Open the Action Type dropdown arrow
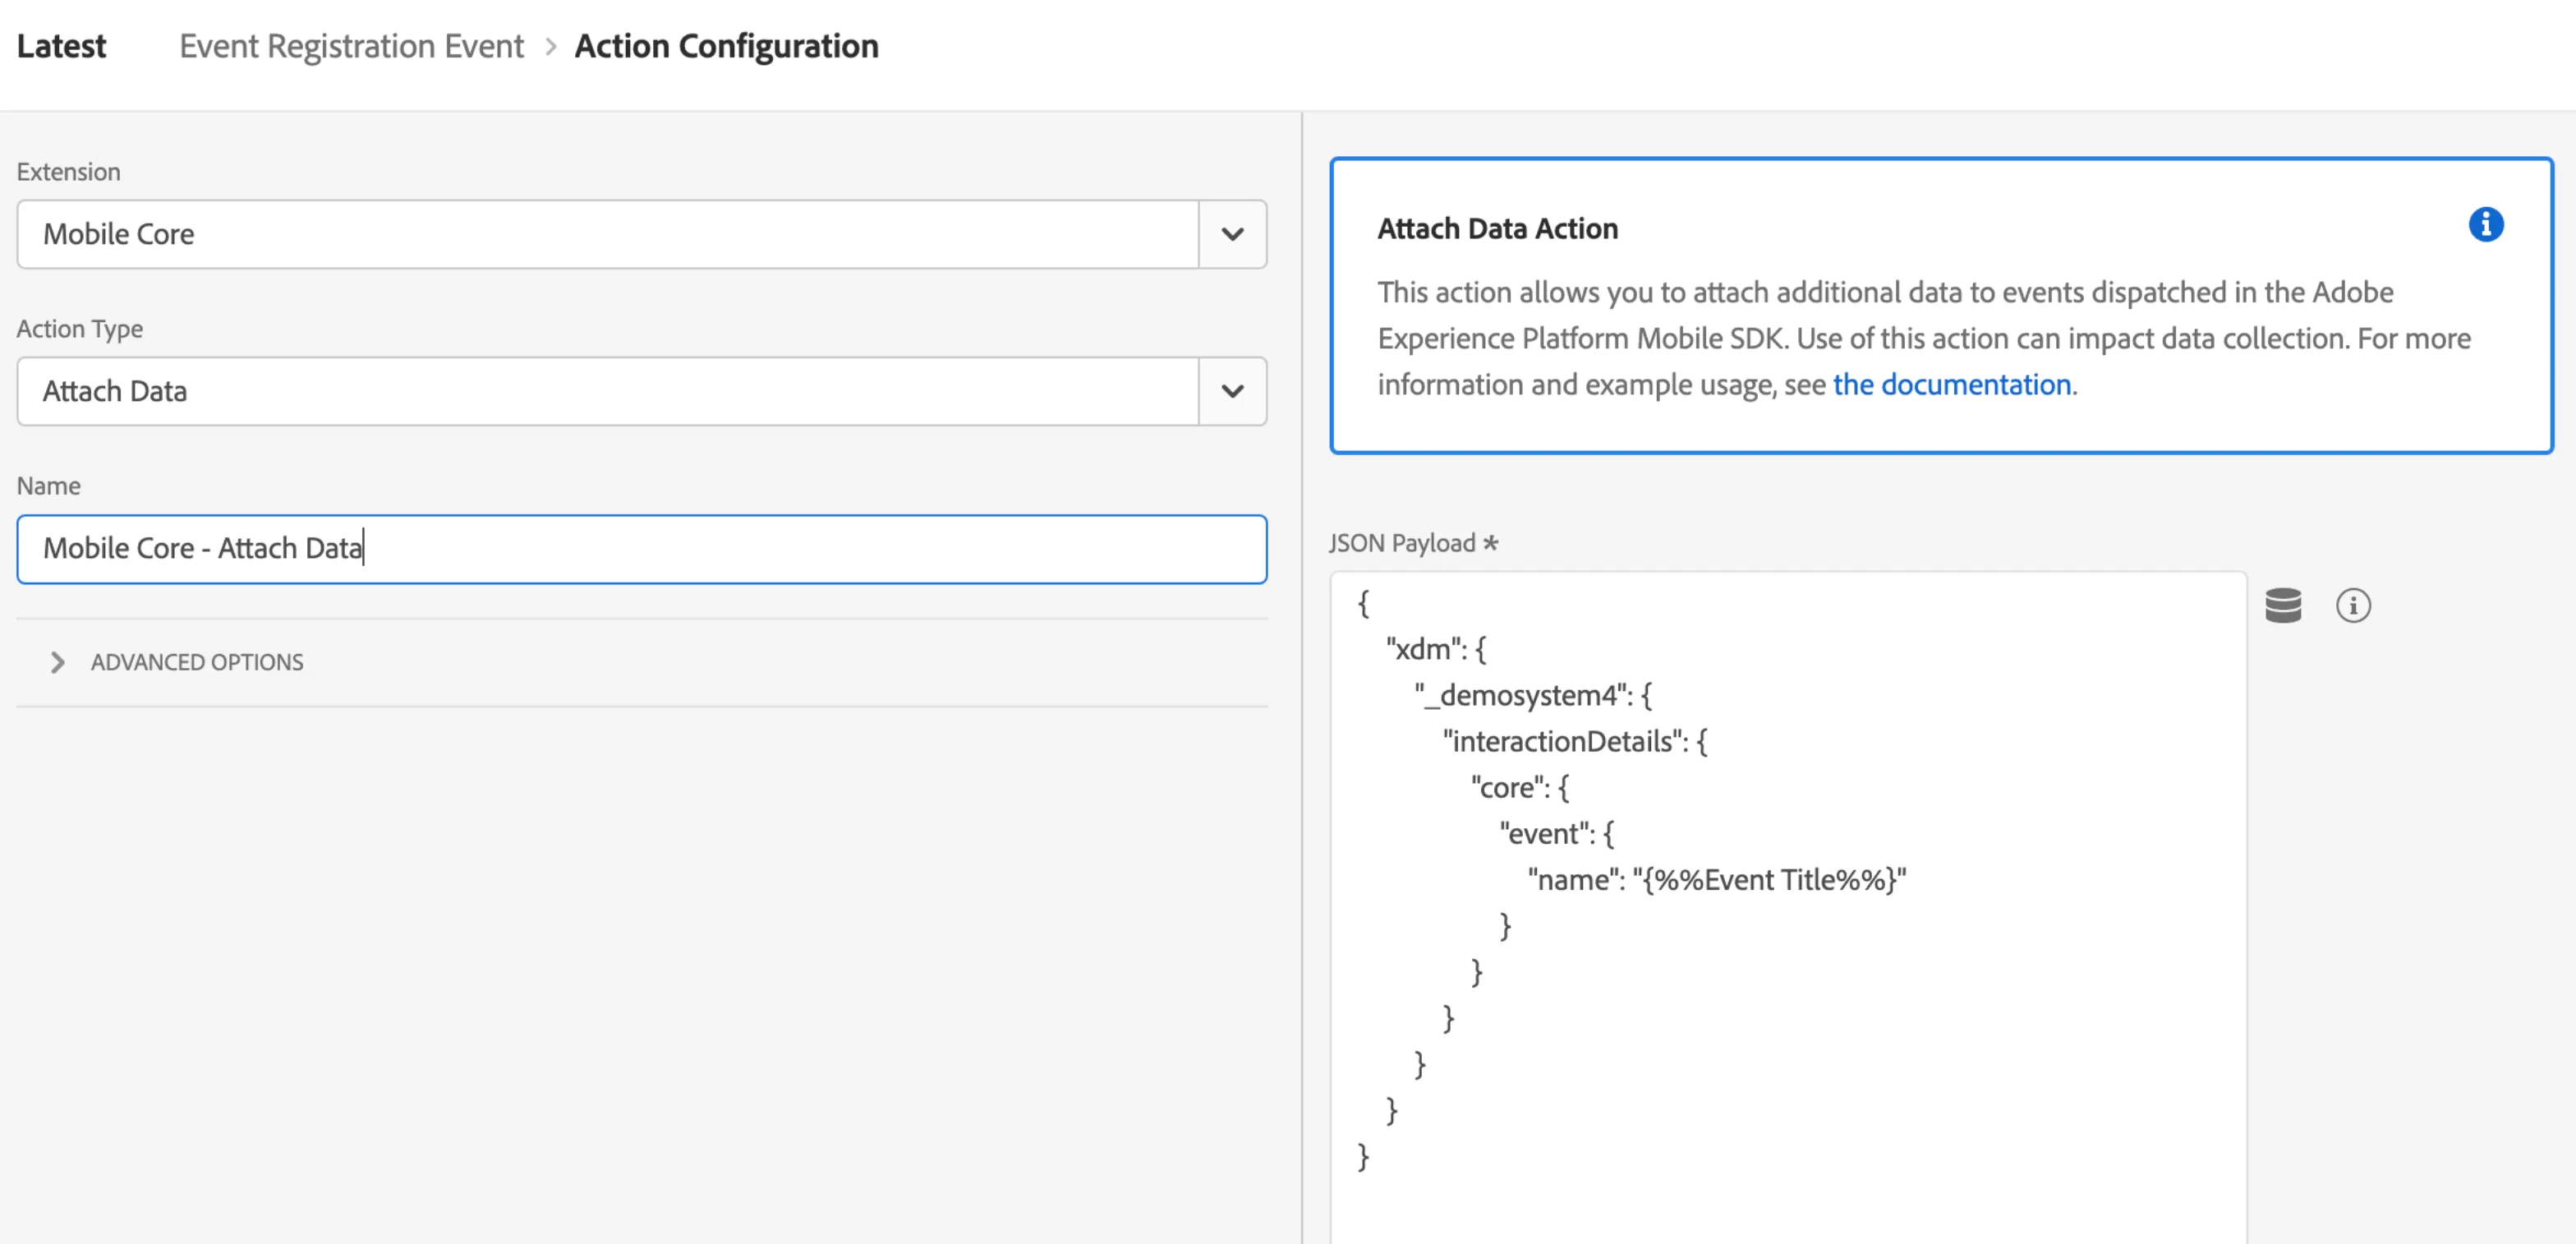 click(1232, 391)
